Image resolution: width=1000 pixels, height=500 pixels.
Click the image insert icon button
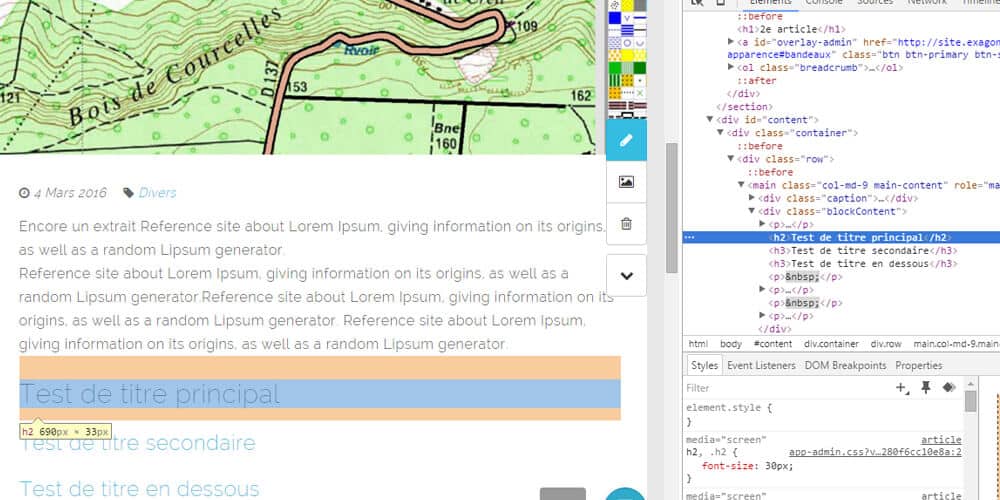pyautogui.click(x=626, y=182)
